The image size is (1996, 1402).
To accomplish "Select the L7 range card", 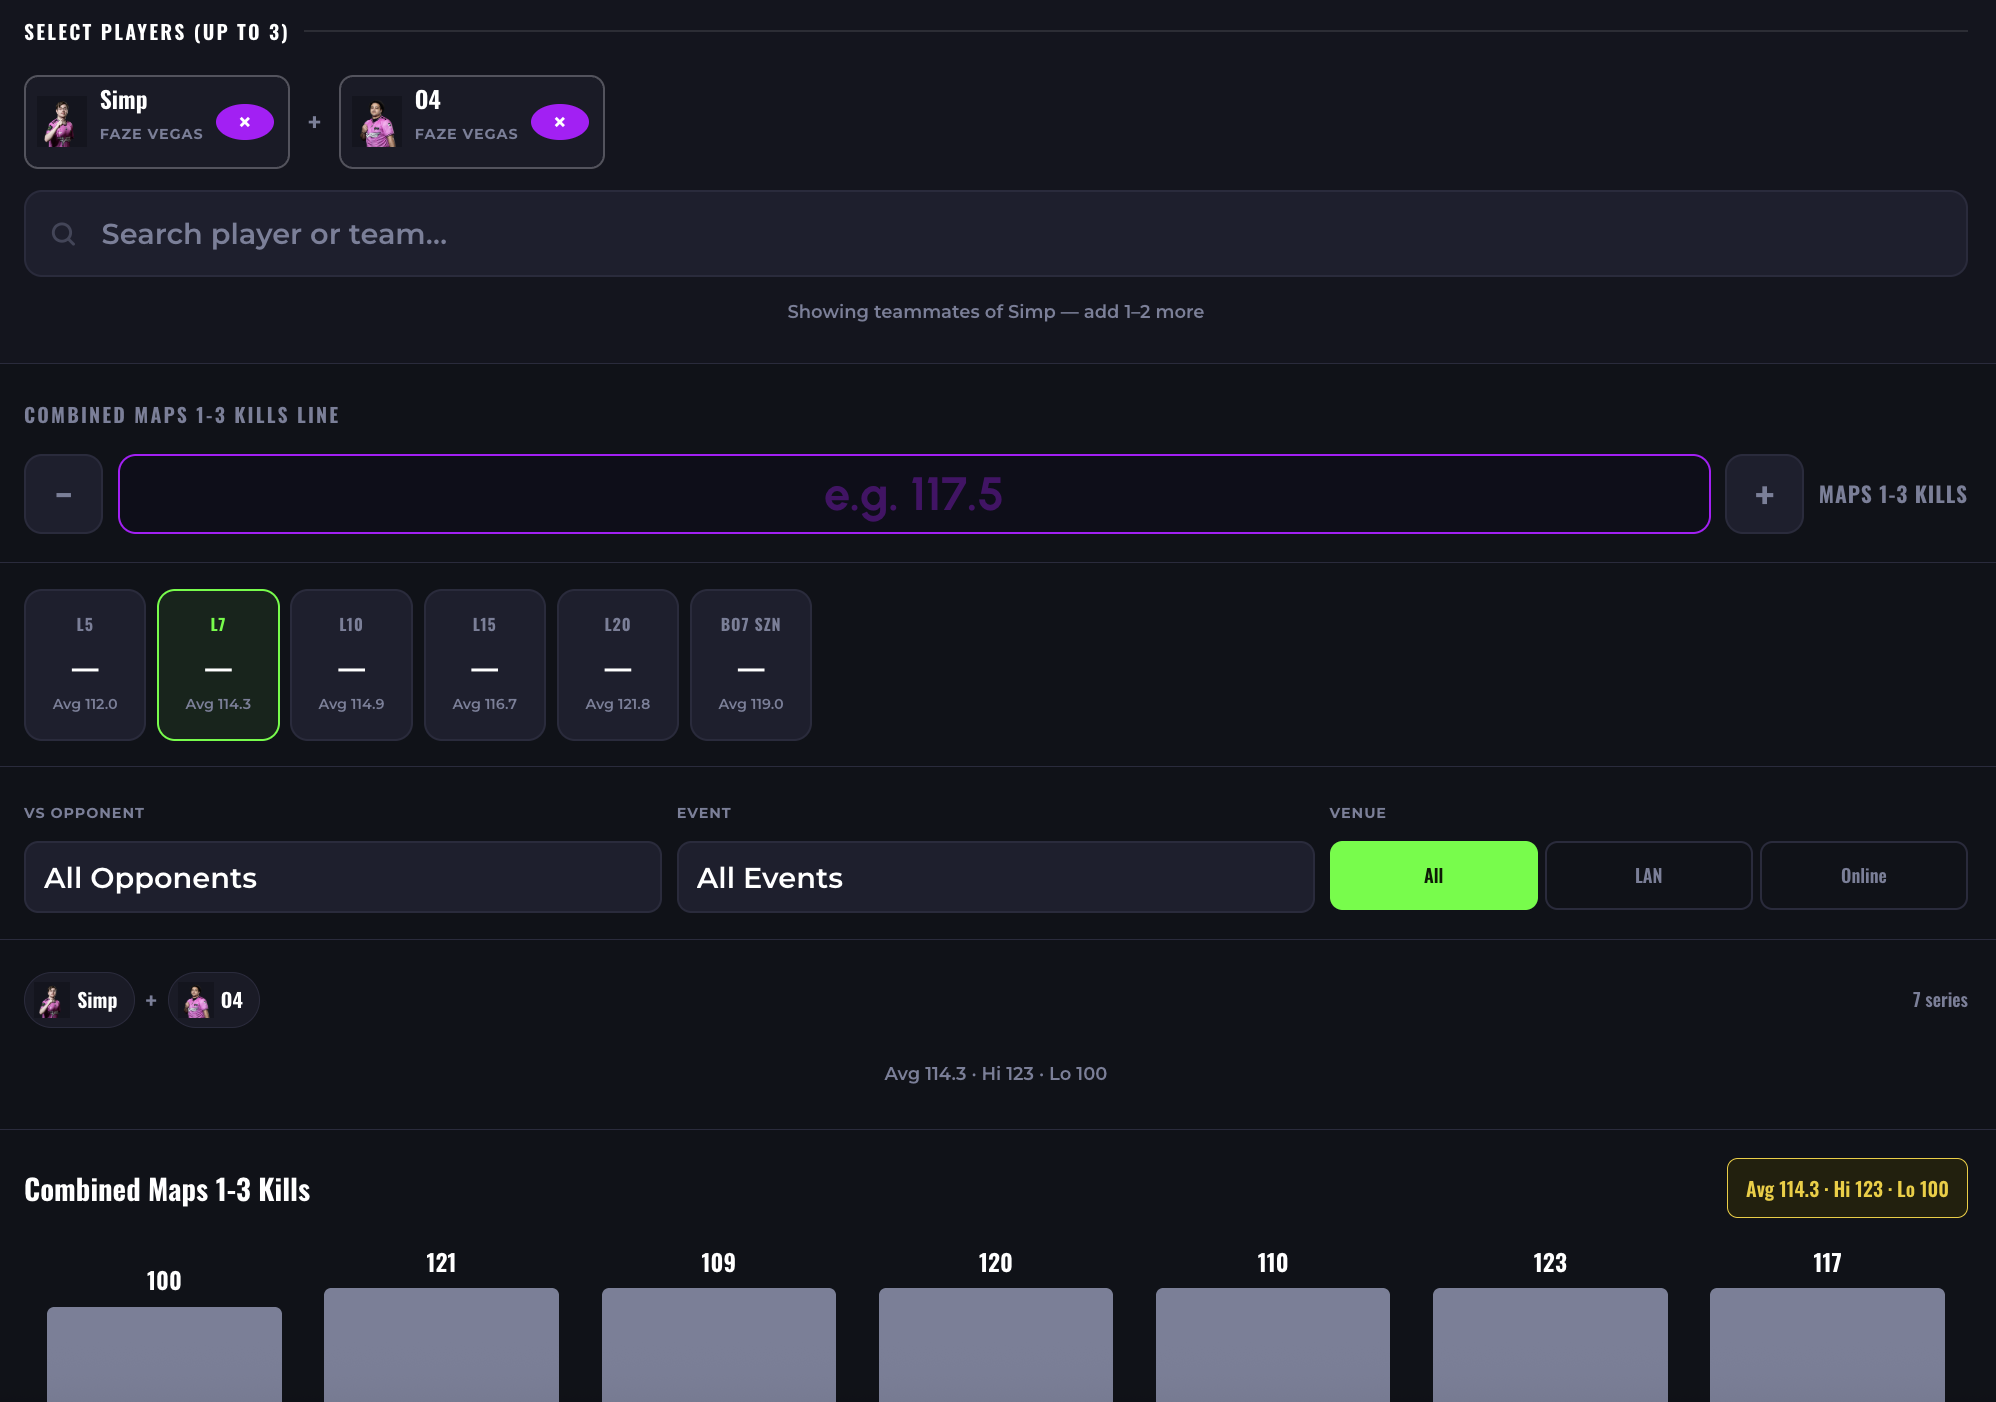I will tap(218, 665).
